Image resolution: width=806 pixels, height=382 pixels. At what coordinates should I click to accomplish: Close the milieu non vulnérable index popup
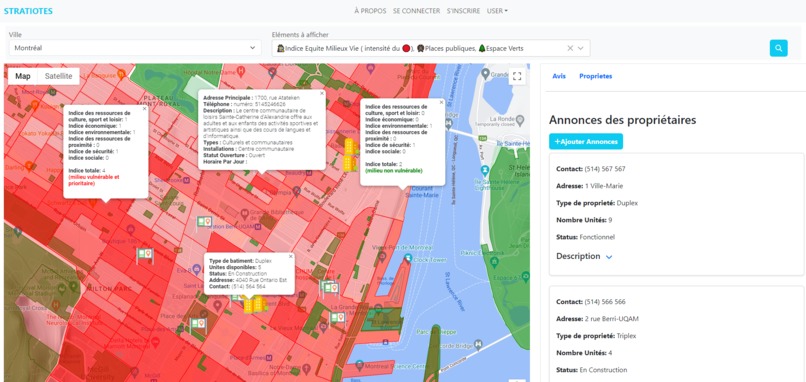point(441,102)
